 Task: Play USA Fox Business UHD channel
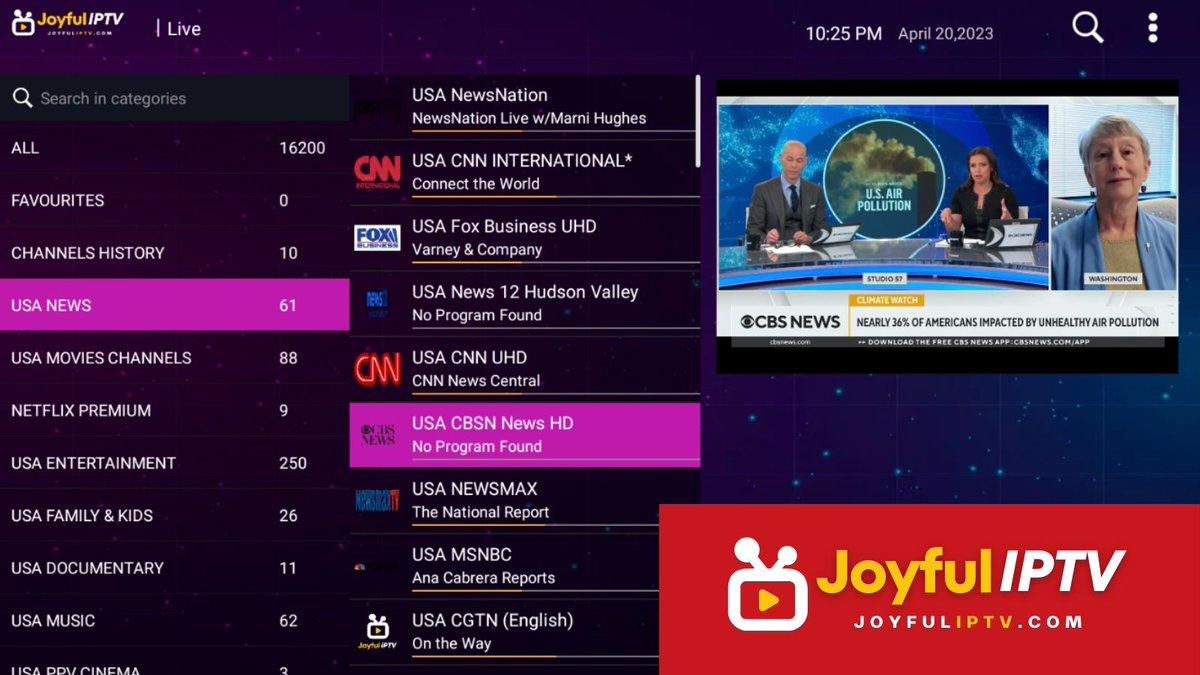pyautogui.click(x=523, y=238)
